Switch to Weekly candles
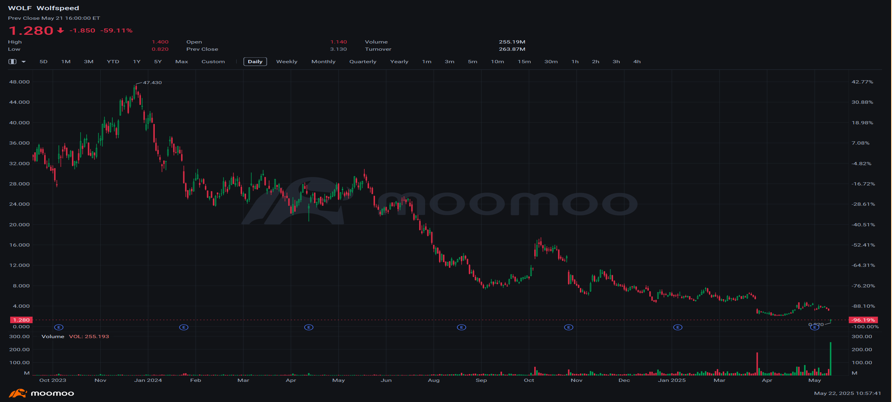This screenshot has width=892, height=402. click(287, 61)
